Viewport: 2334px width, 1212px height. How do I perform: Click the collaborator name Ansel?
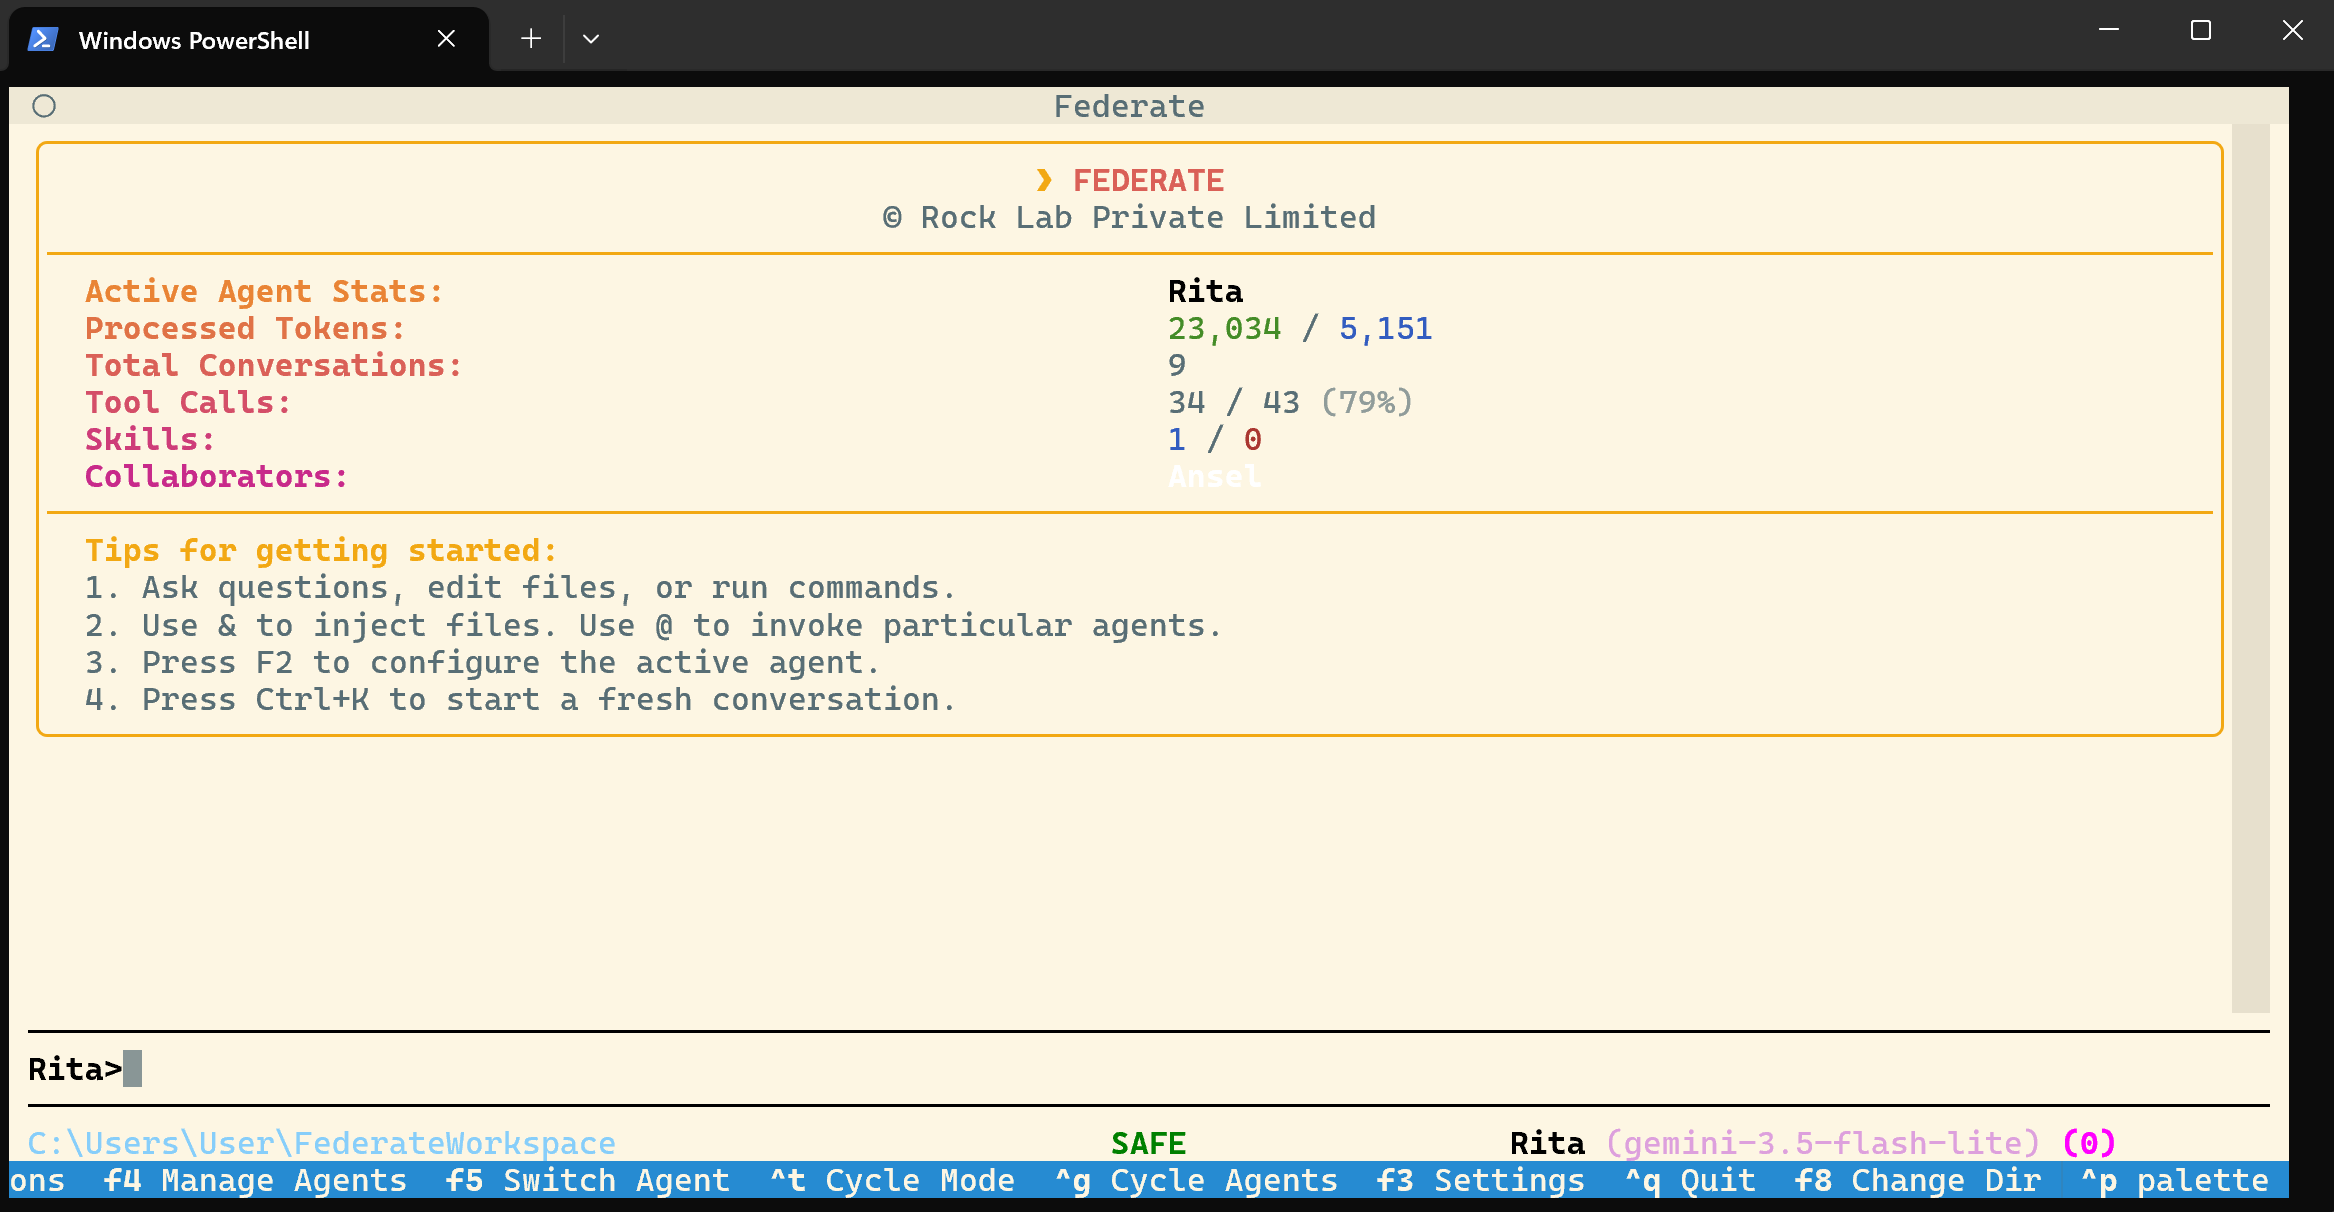coord(1215,476)
